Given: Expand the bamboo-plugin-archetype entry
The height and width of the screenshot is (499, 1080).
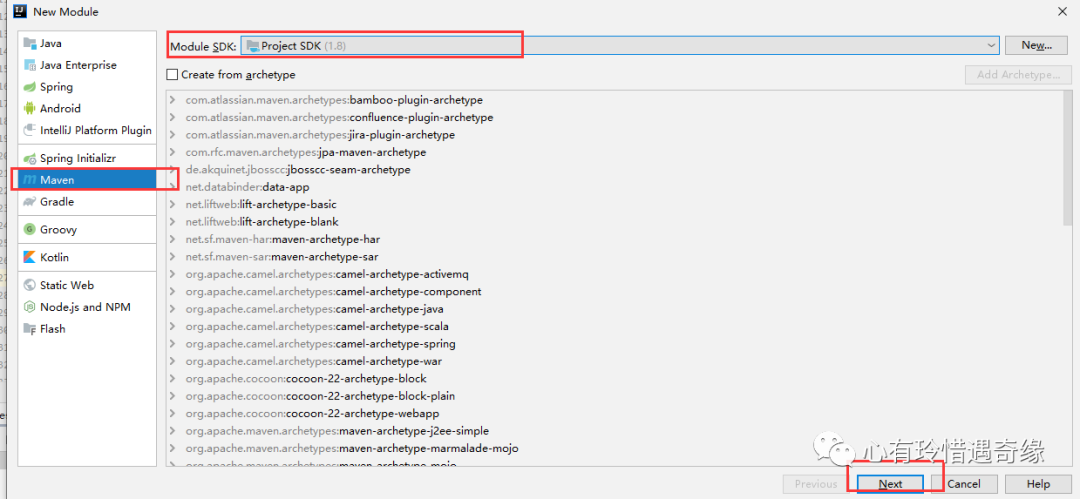Looking at the screenshot, I should 173,100.
